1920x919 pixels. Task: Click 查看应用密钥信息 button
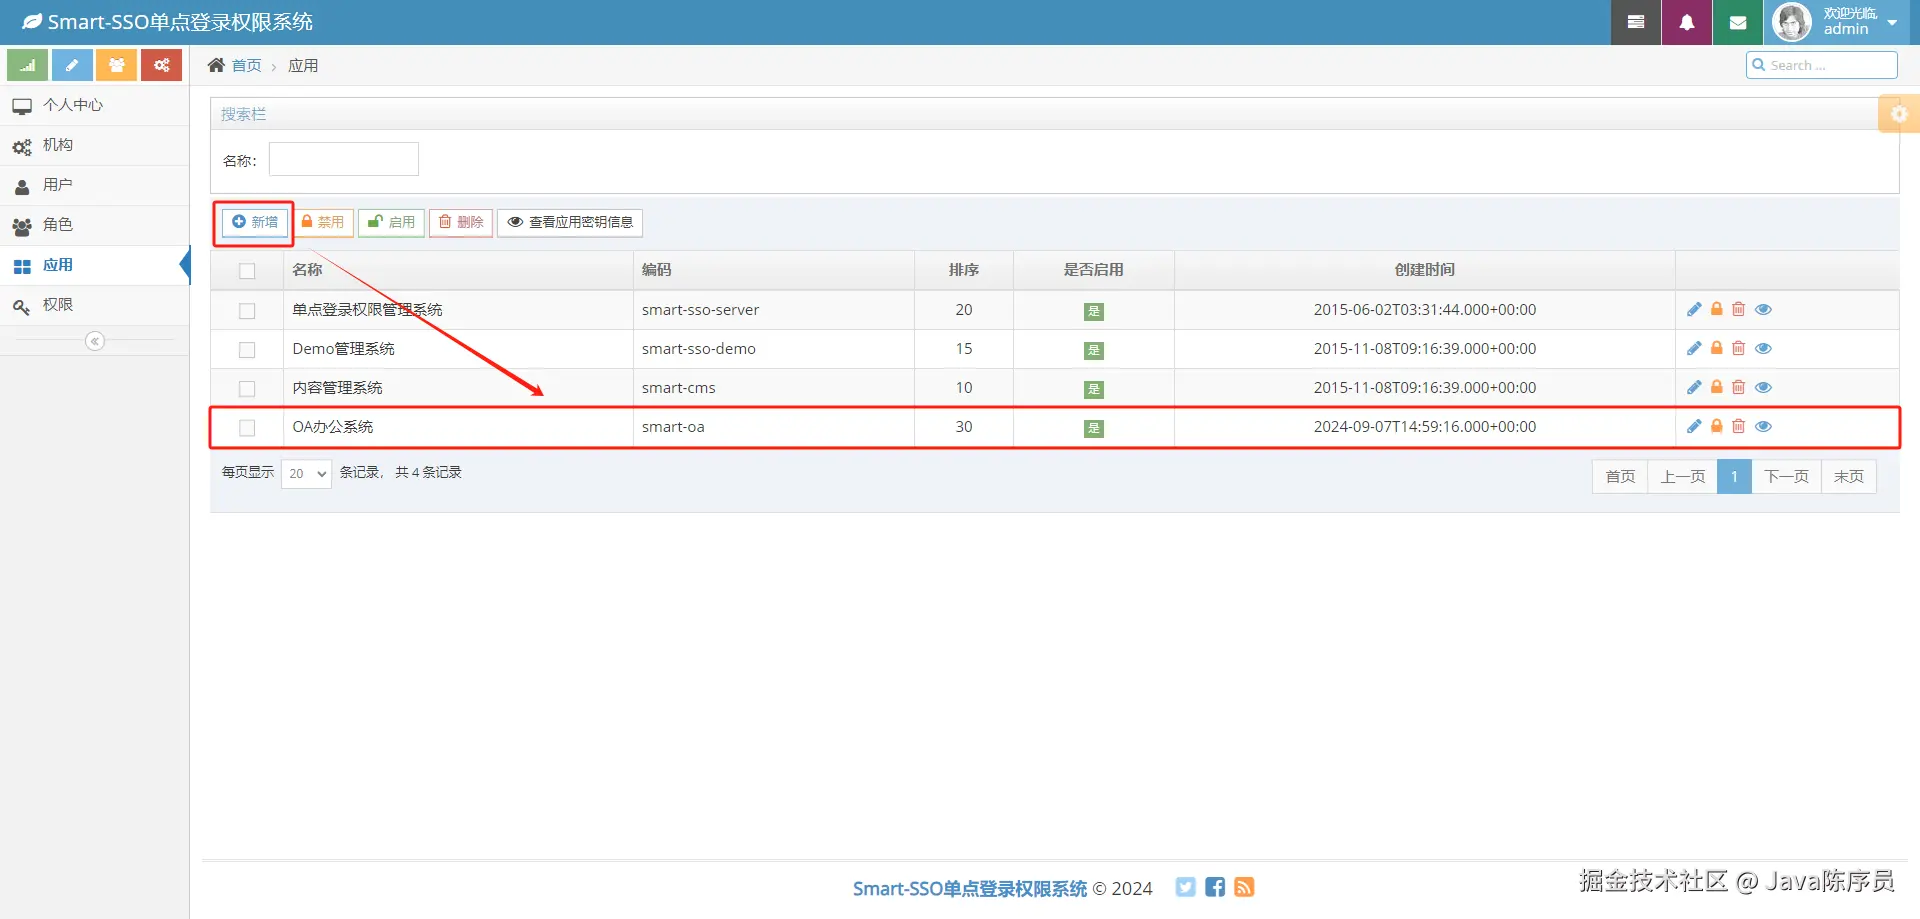coord(570,222)
